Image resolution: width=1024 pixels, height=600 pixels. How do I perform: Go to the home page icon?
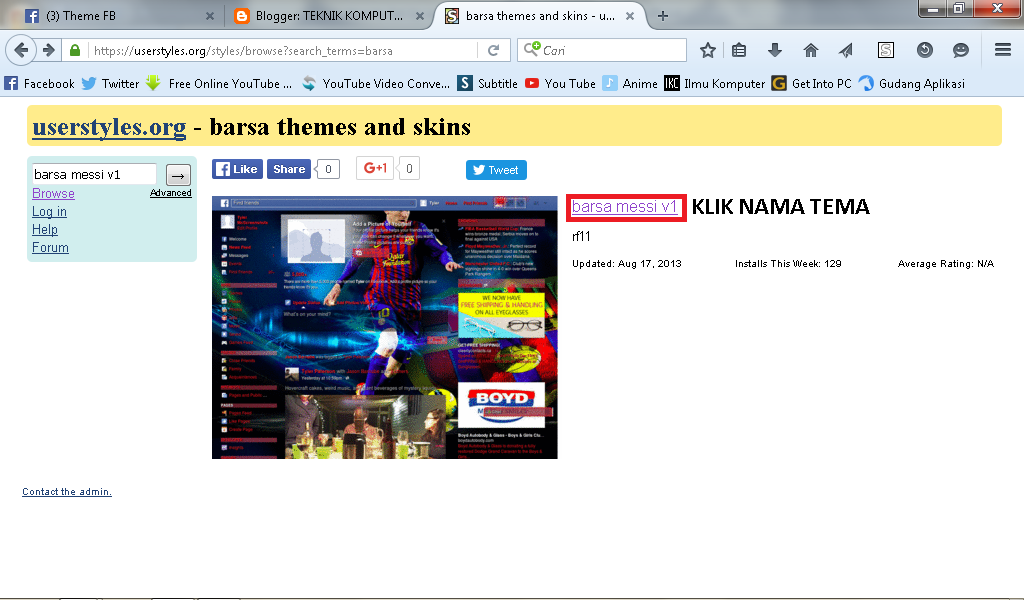click(810, 50)
